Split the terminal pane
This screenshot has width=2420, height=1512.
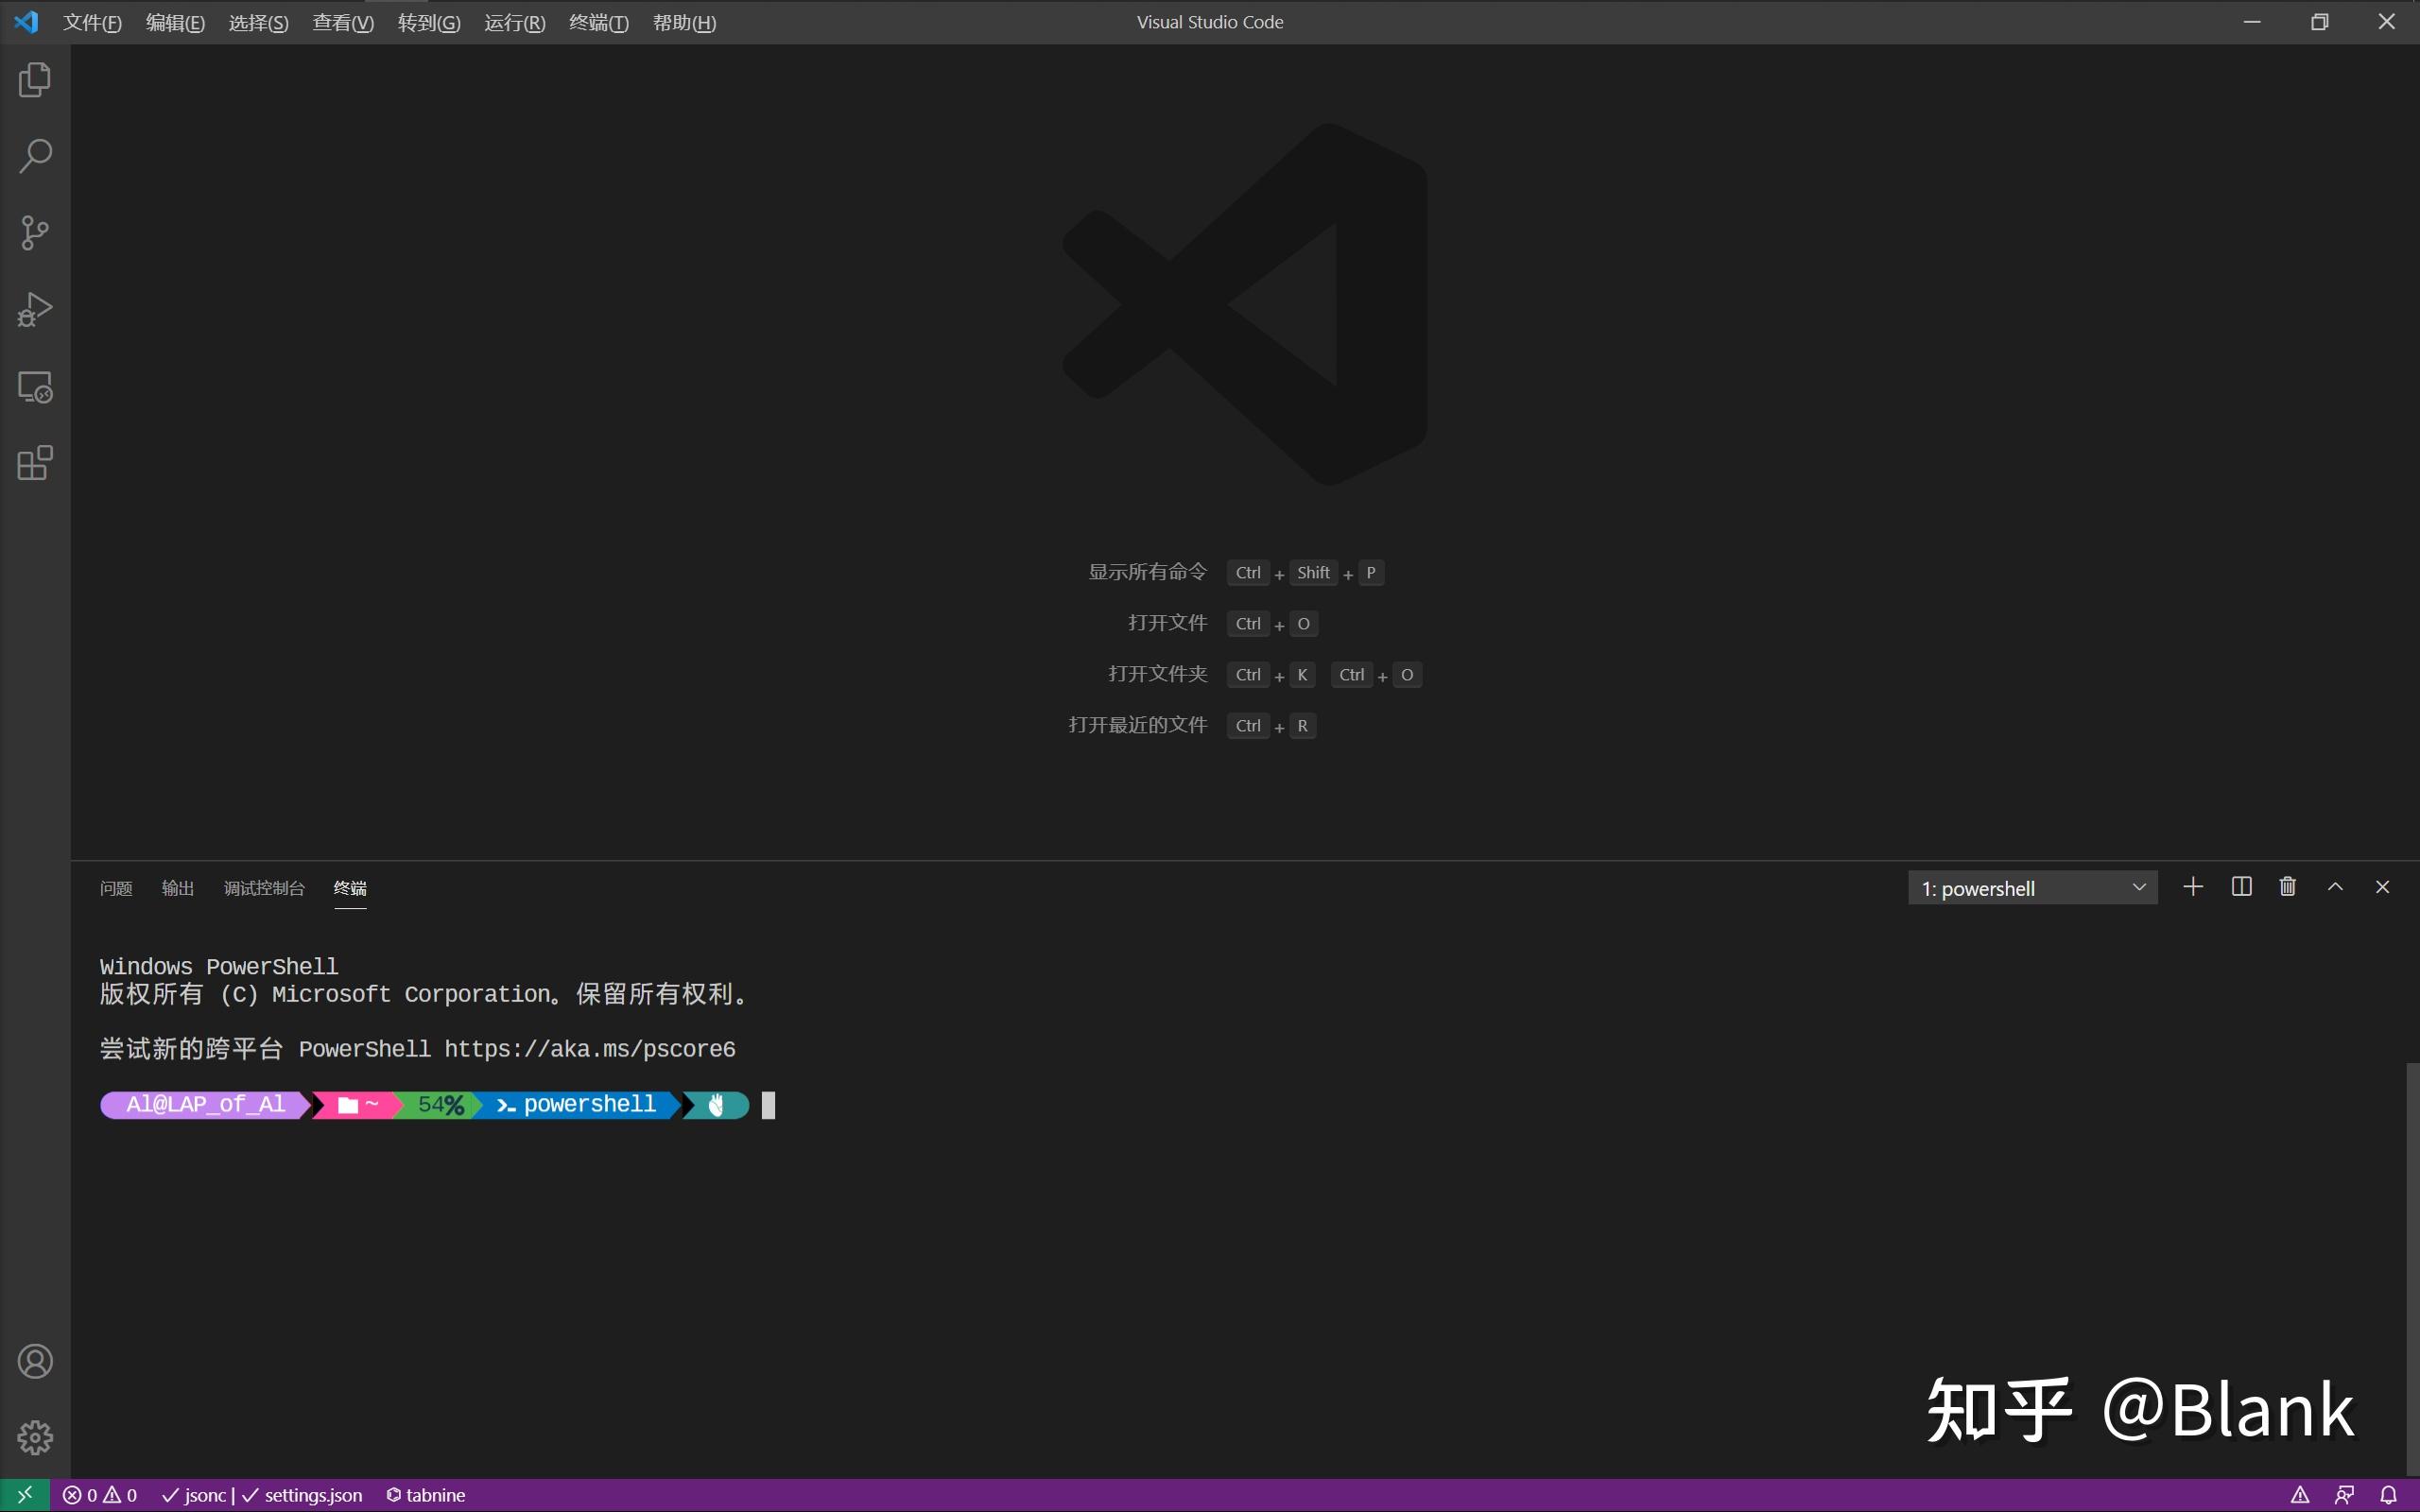tap(2241, 887)
